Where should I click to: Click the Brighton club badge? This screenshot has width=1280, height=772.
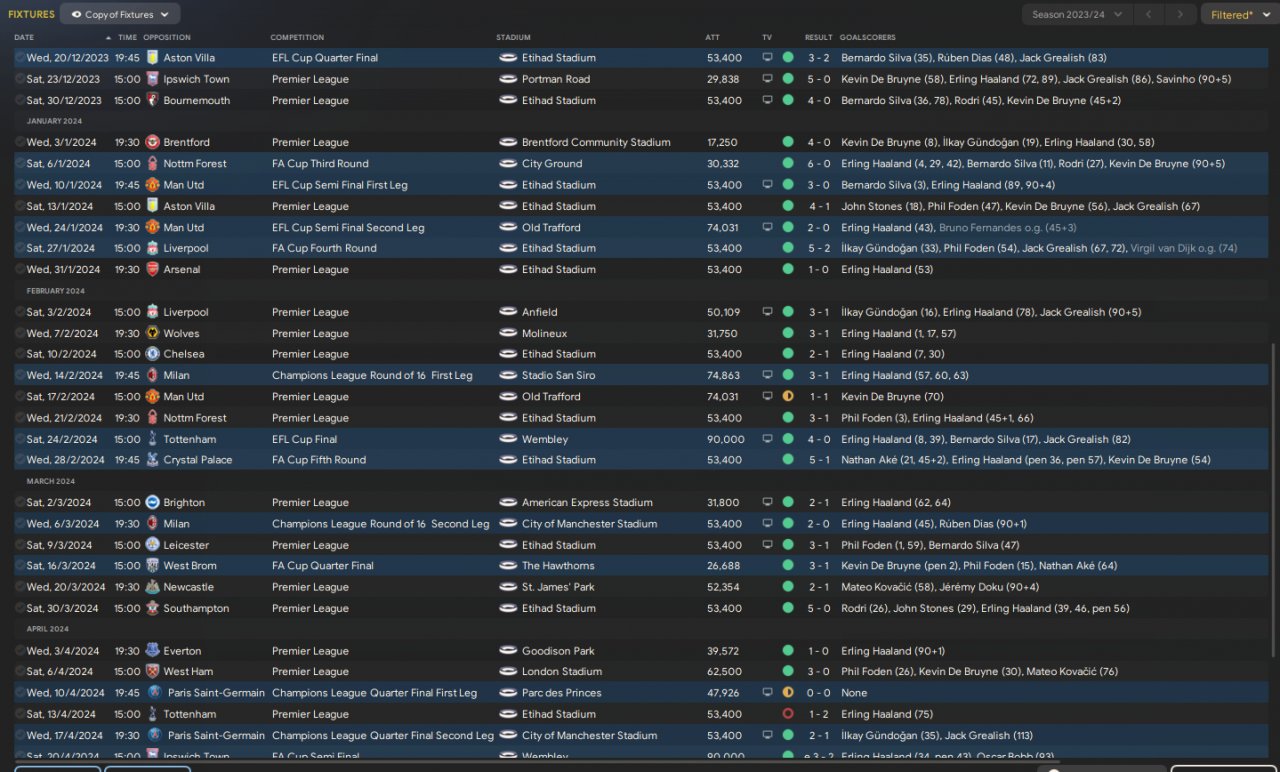153,502
